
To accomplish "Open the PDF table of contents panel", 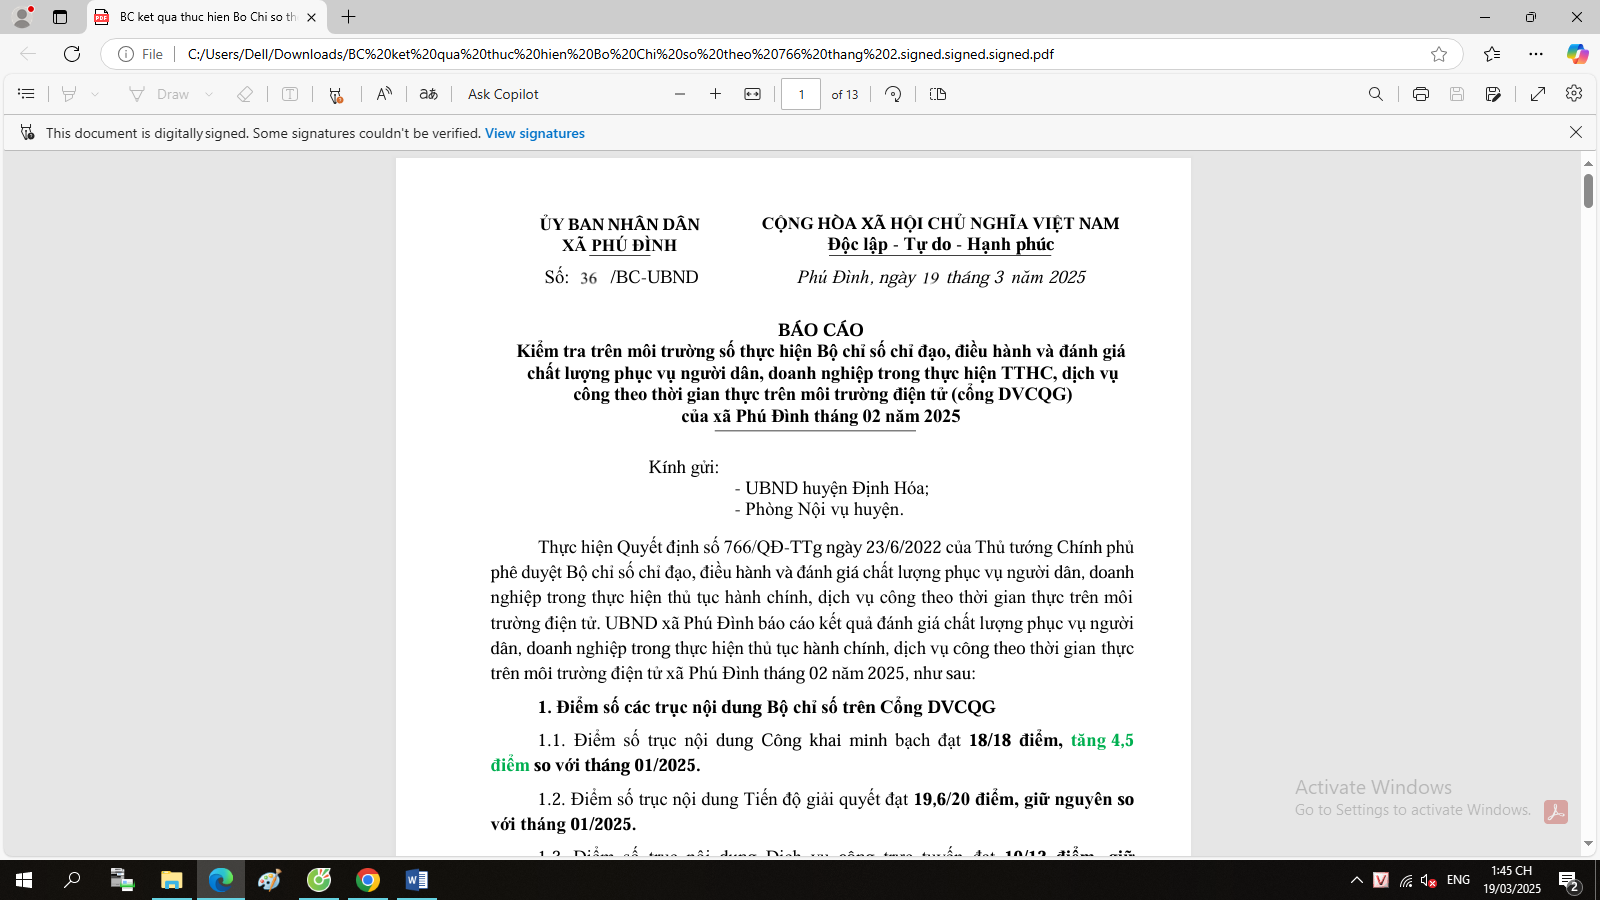I will click(26, 94).
